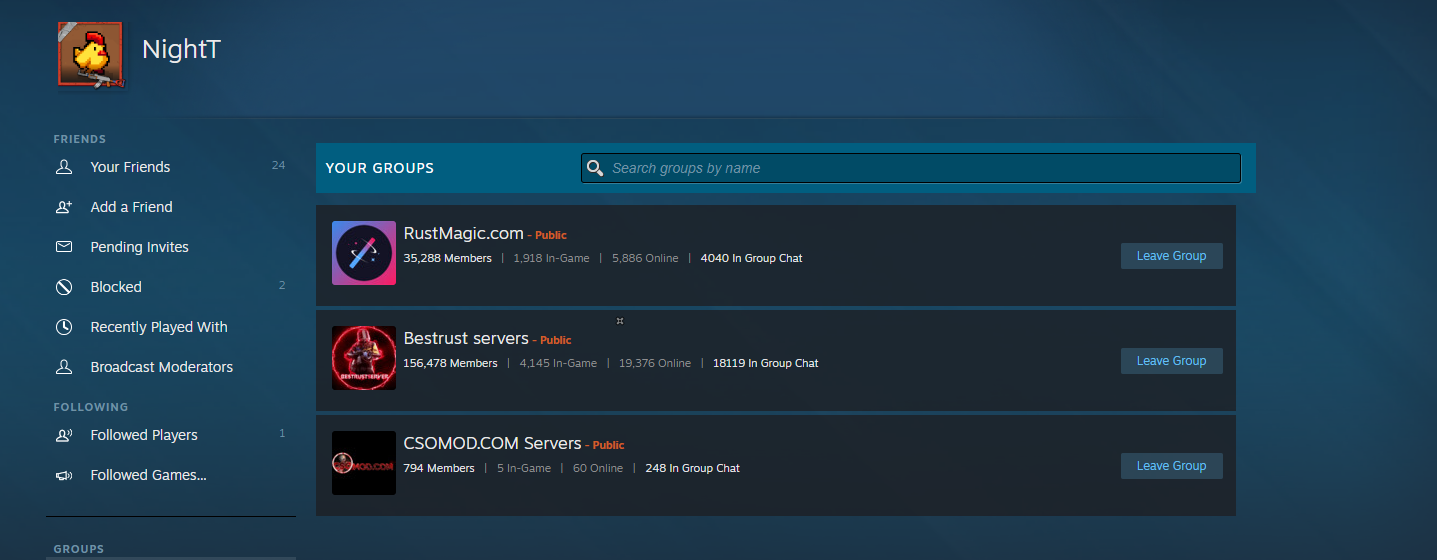The width and height of the screenshot is (1437, 560).
Task: Leave the Bestrust servers group
Action: point(1171,361)
